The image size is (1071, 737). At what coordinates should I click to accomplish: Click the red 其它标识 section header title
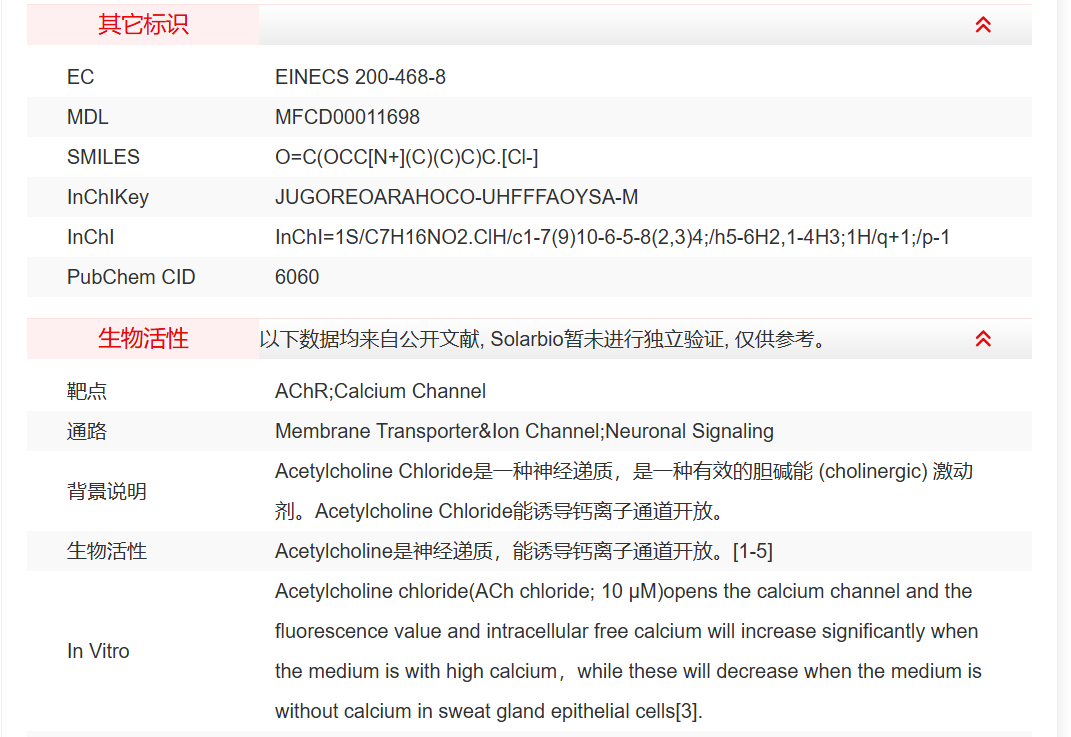143,25
